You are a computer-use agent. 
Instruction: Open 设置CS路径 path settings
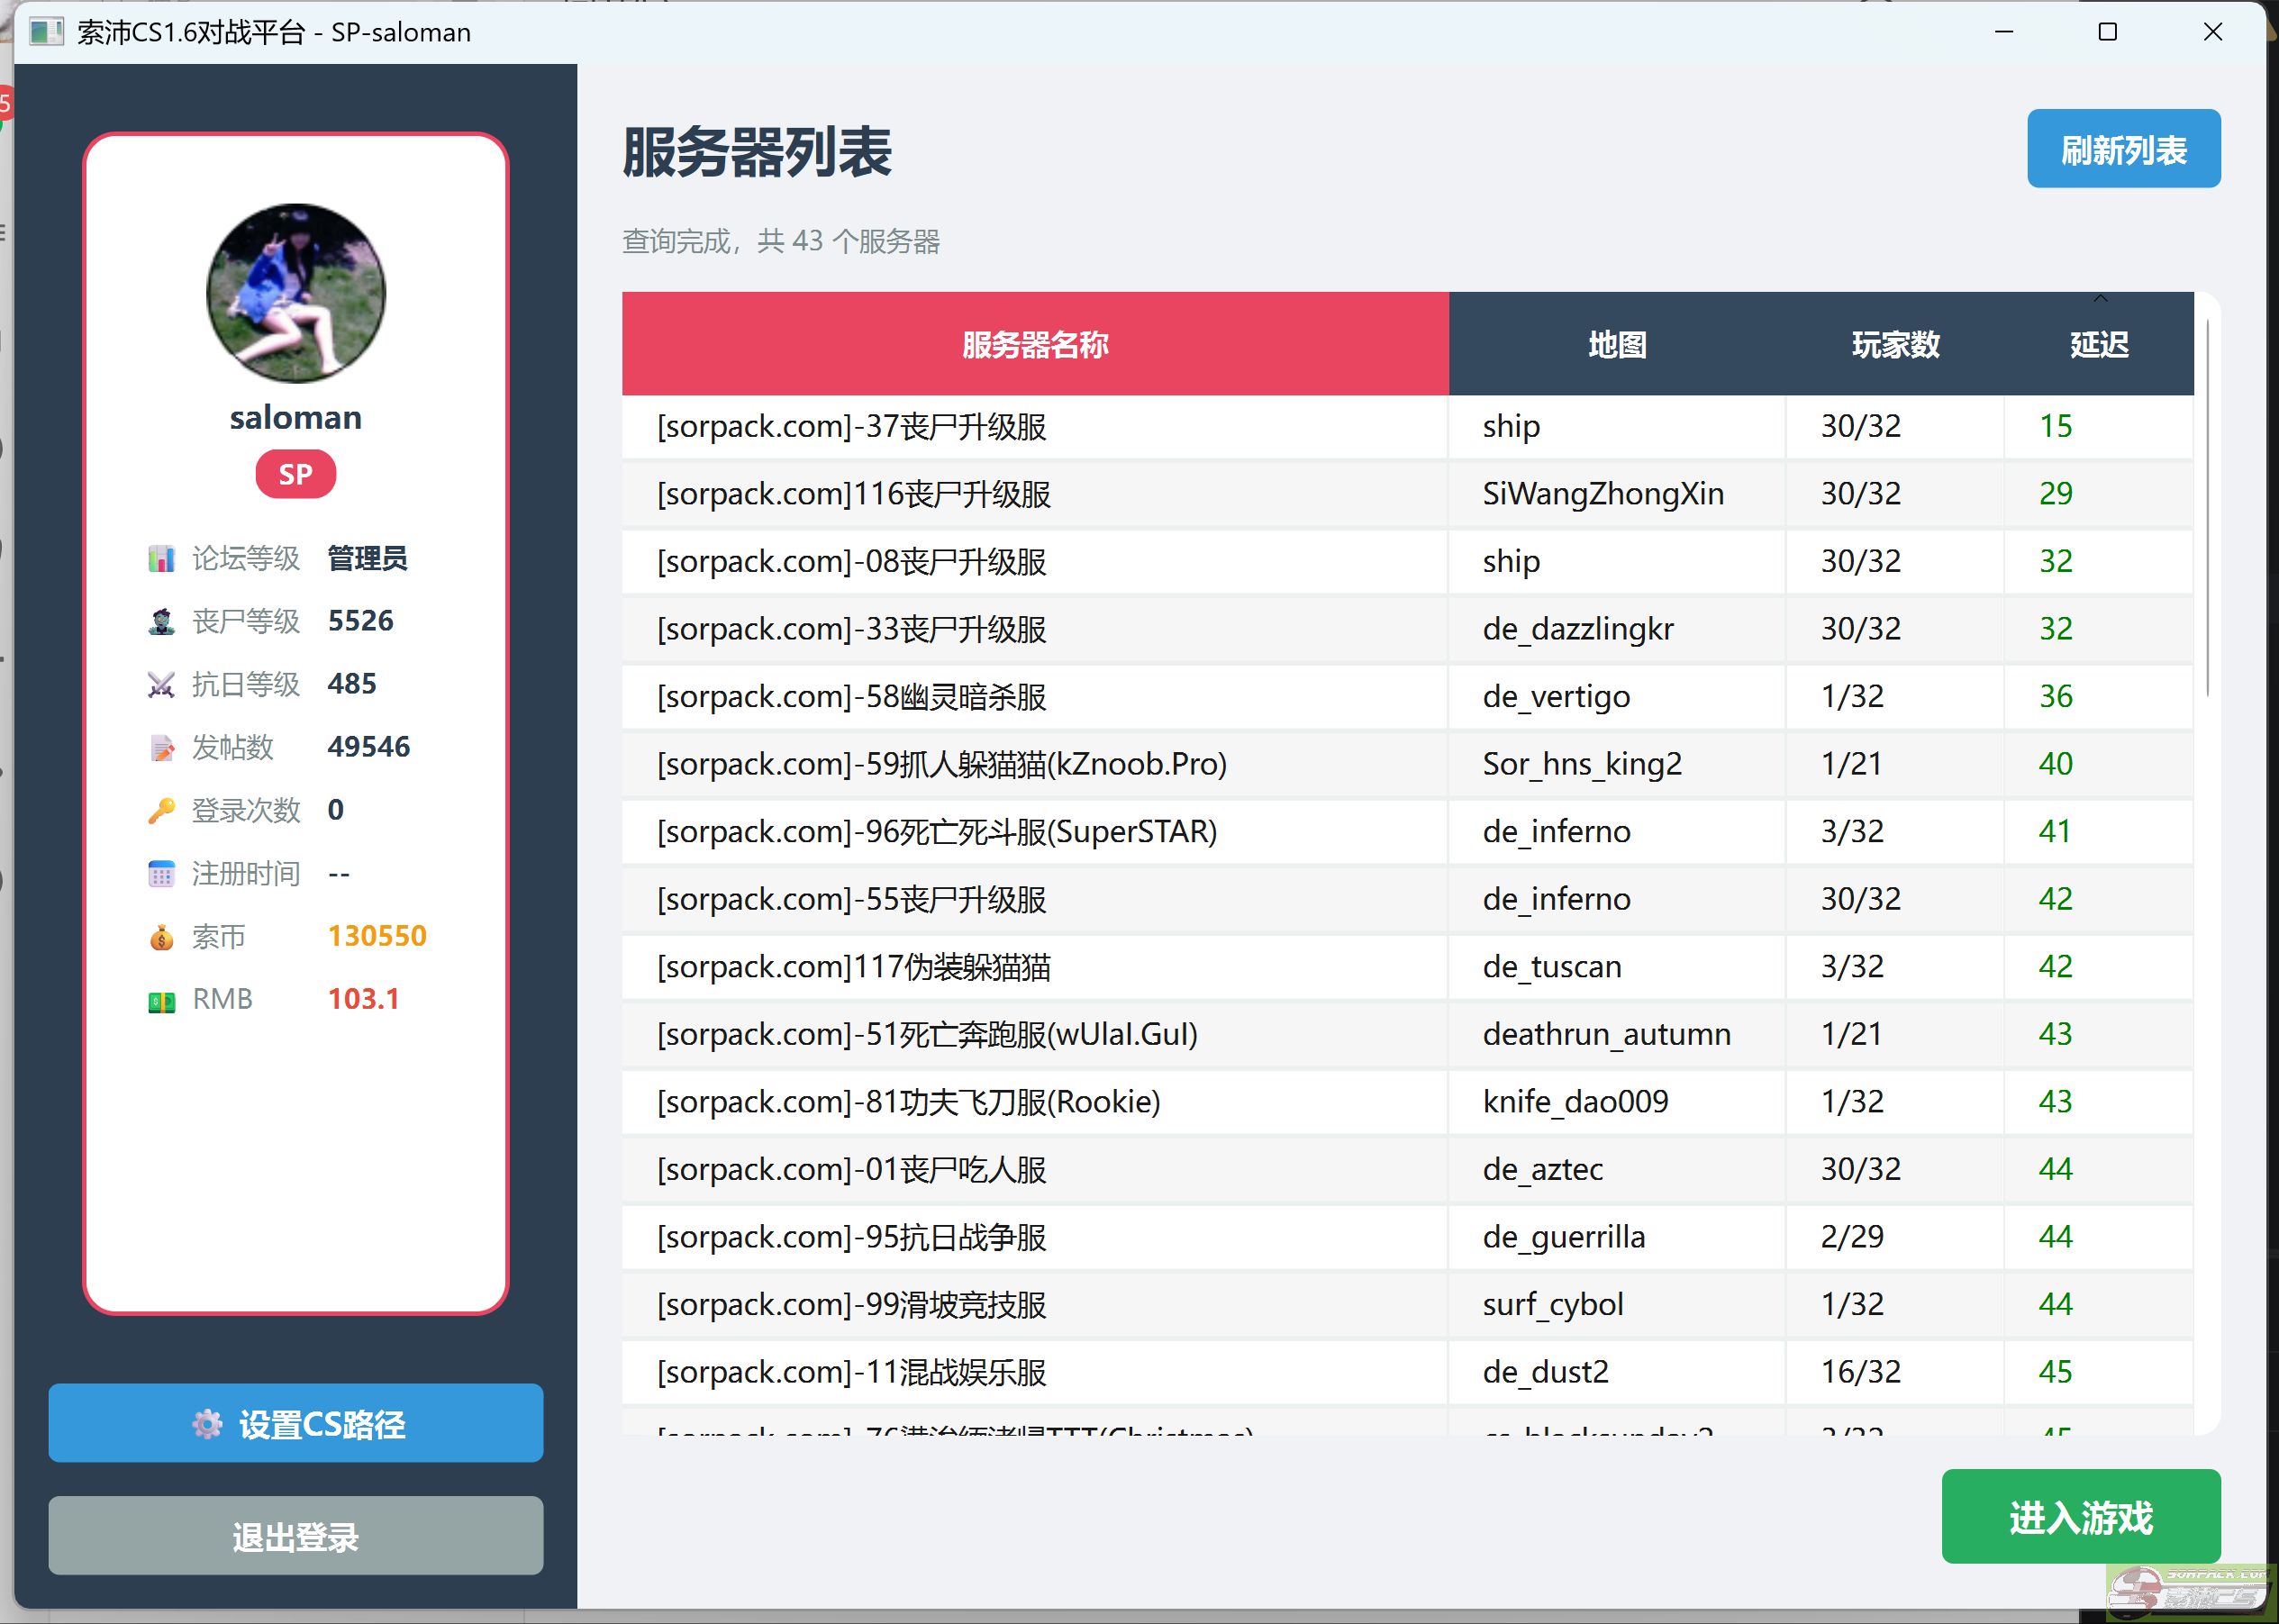point(296,1423)
